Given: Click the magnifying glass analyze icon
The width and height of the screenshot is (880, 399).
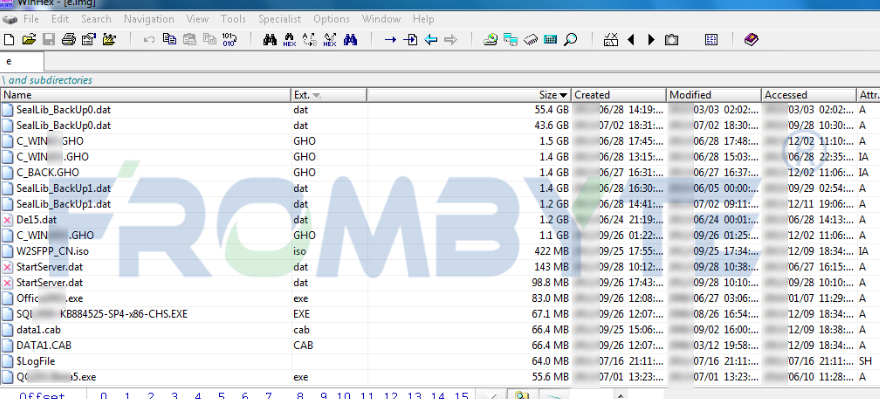Looking at the screenshot, I should 571,40.
